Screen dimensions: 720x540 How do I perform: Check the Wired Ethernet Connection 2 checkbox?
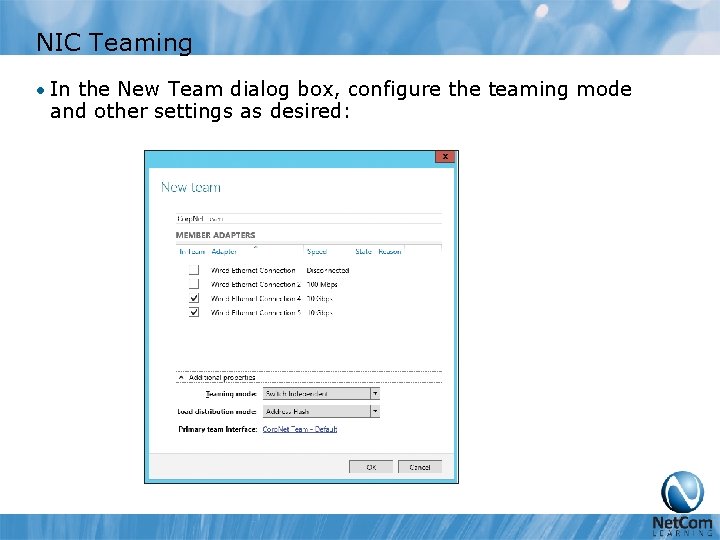(x=194, y=284)
